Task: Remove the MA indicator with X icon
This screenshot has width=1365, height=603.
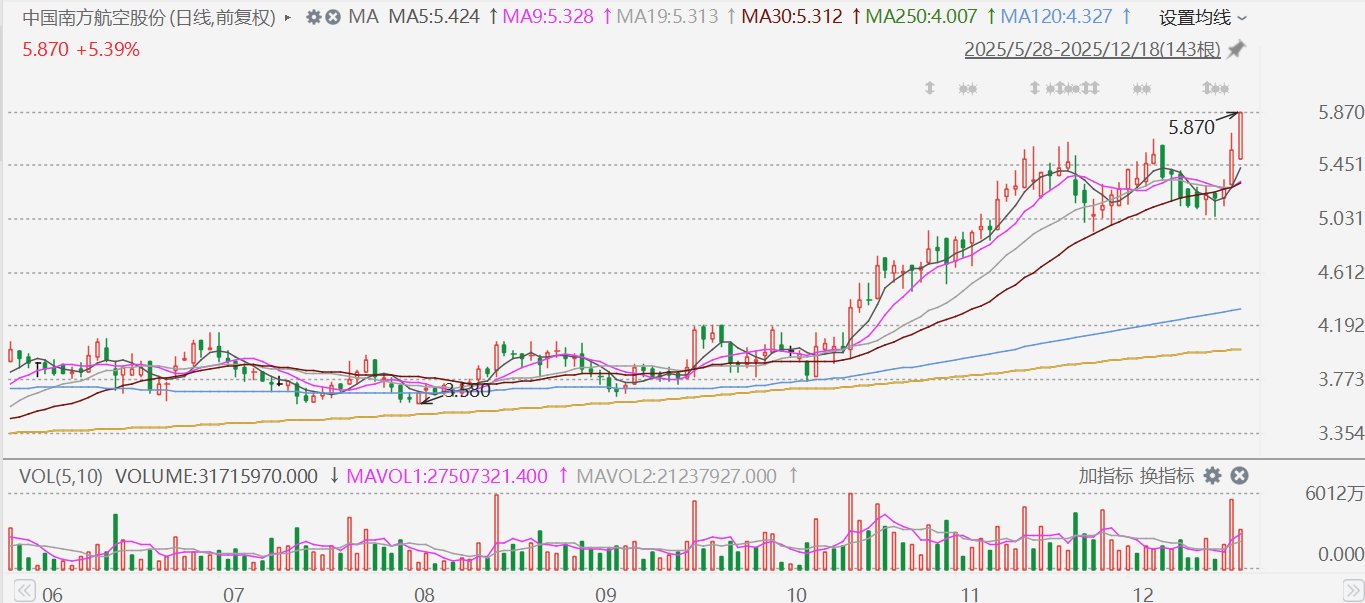Action: click(333, 17)
